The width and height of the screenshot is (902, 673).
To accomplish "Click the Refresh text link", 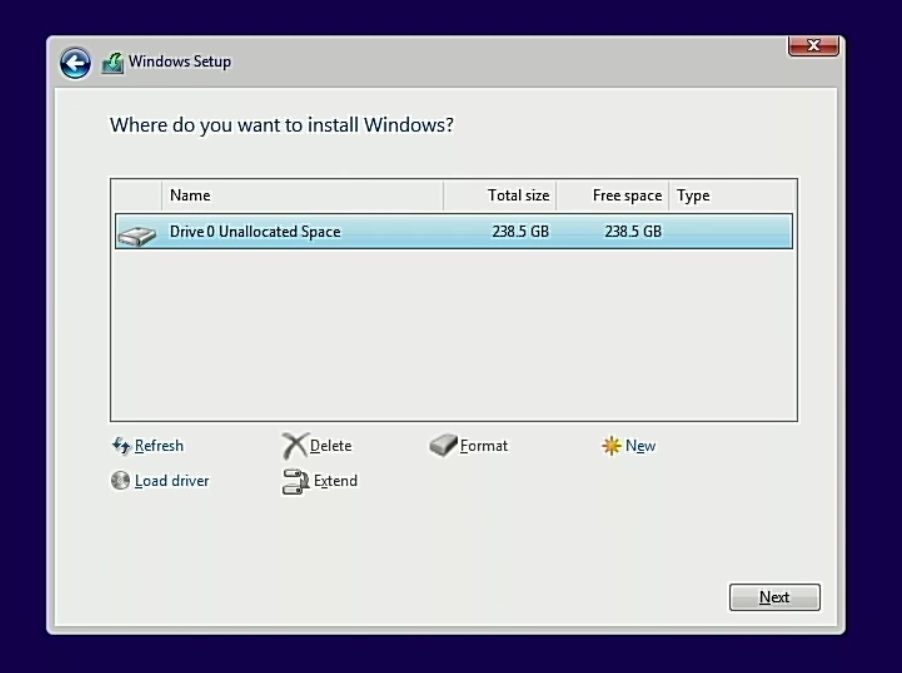I will pos(159,446).
